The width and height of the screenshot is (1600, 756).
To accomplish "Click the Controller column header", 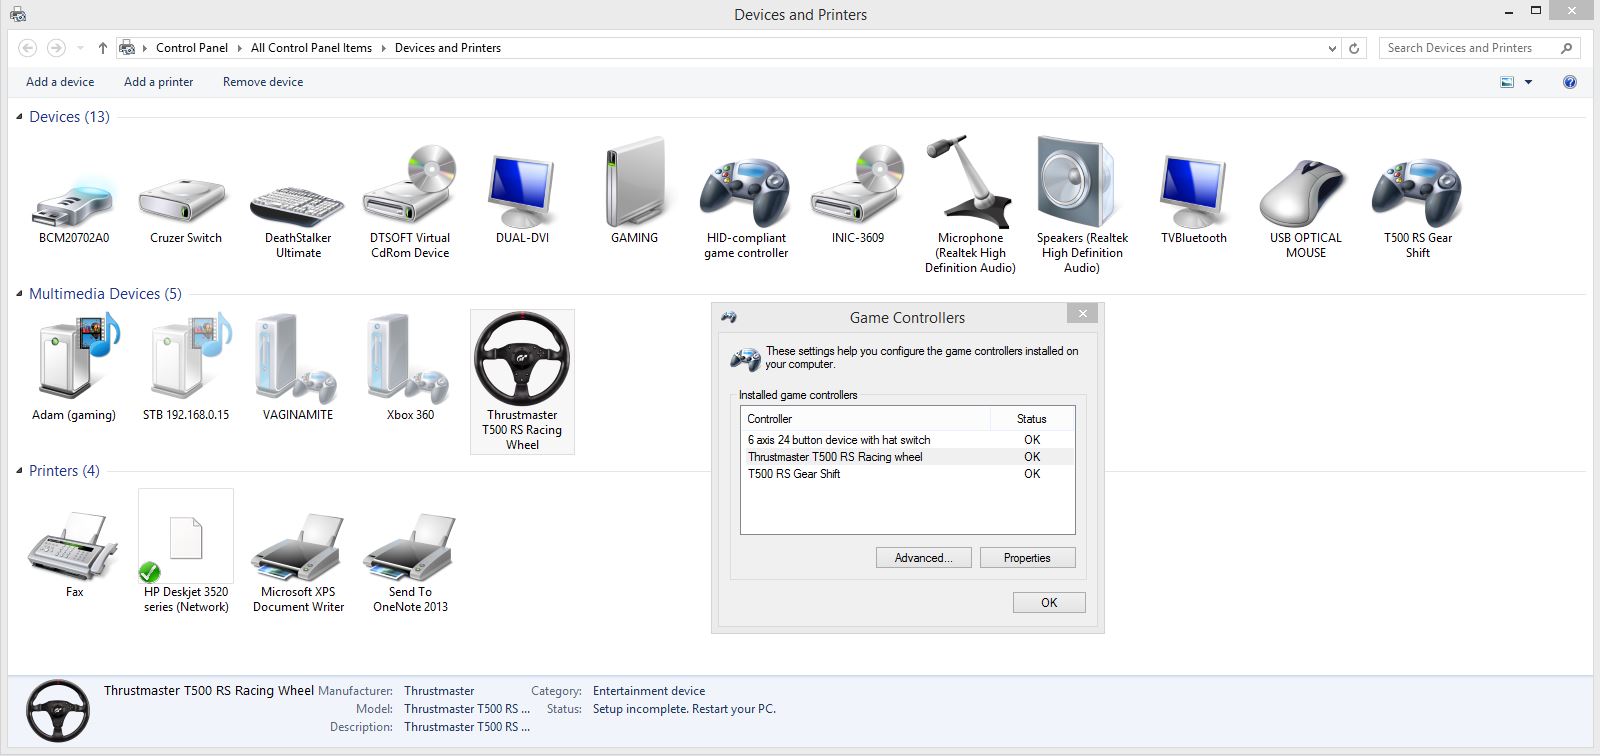I will click(866, 419).
